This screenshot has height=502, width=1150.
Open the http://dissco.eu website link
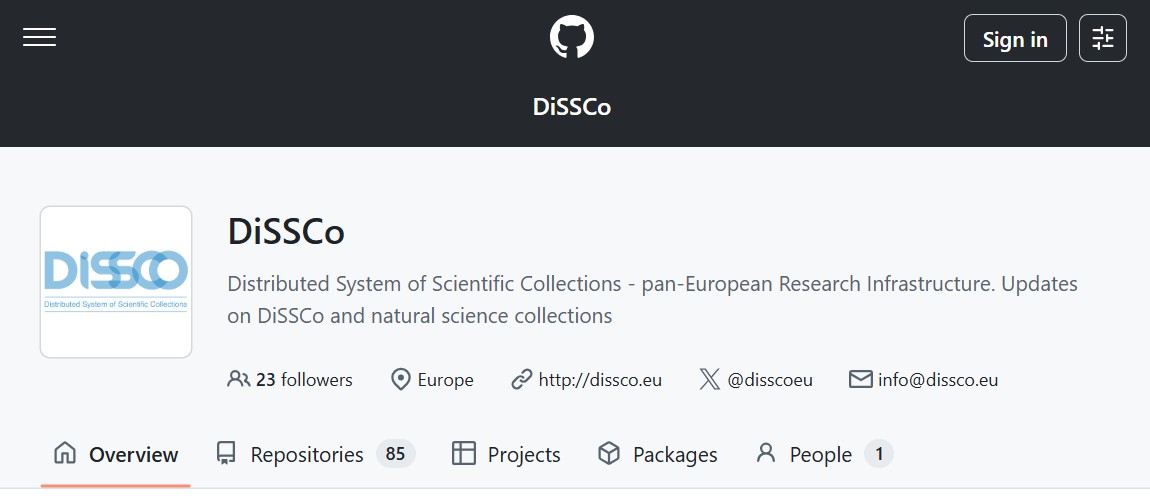600,380
